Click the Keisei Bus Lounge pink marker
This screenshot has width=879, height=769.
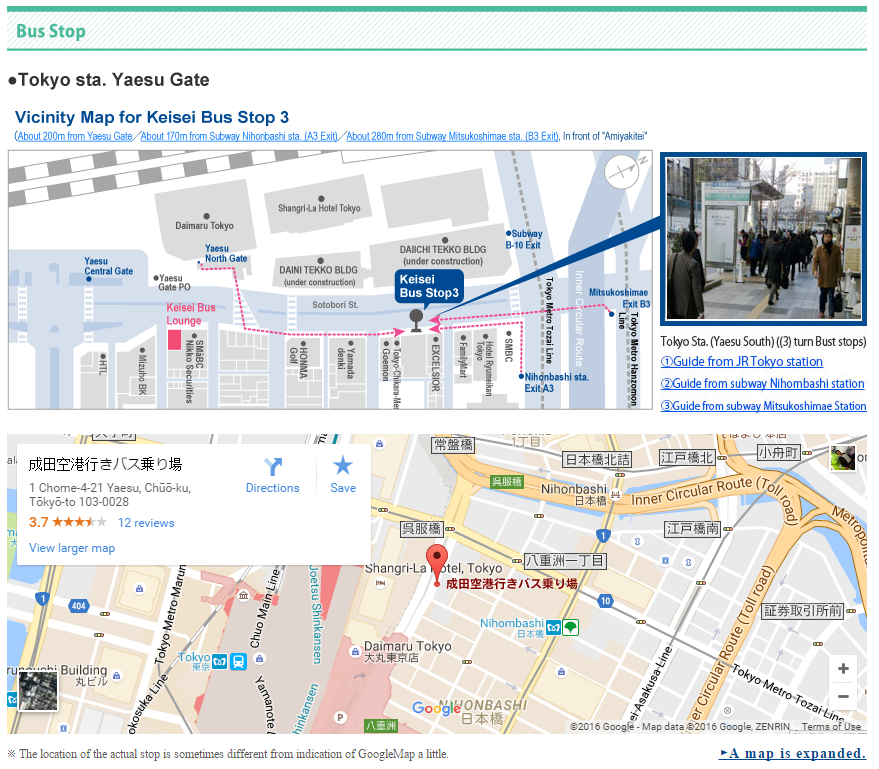pyautogui.click(x=174, y=340)
